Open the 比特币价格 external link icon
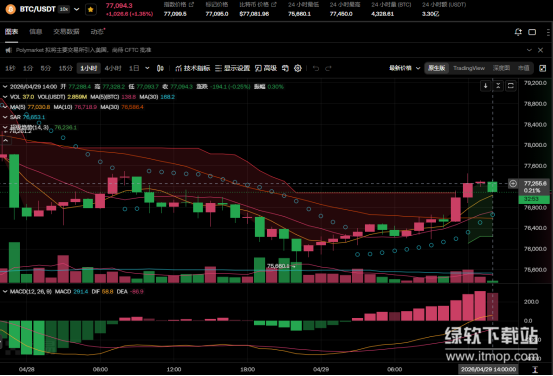 (274, 5)
